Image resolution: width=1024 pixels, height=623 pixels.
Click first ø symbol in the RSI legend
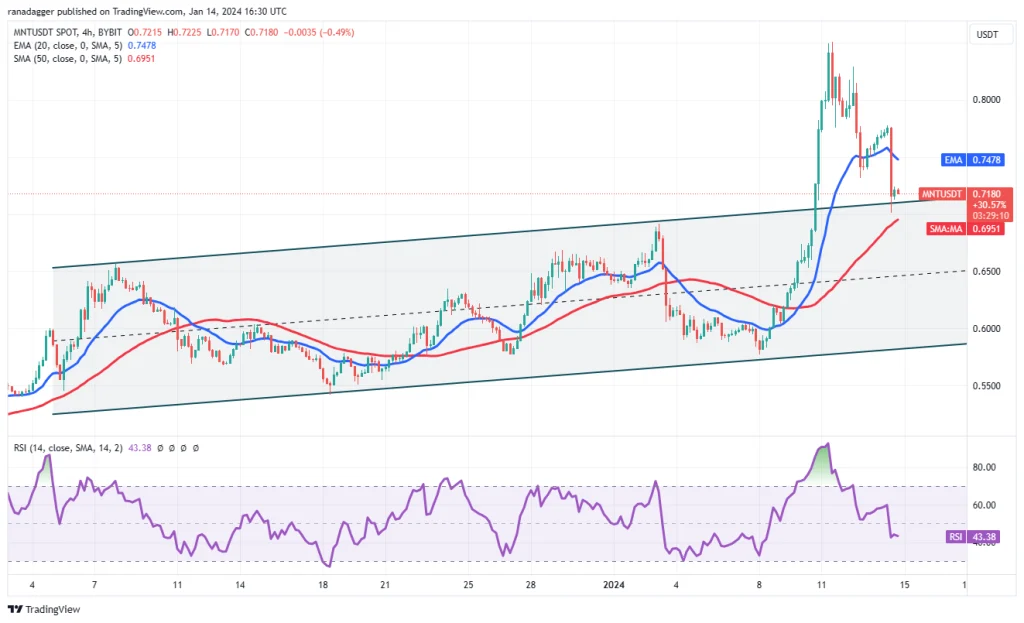tap(160, 448)
